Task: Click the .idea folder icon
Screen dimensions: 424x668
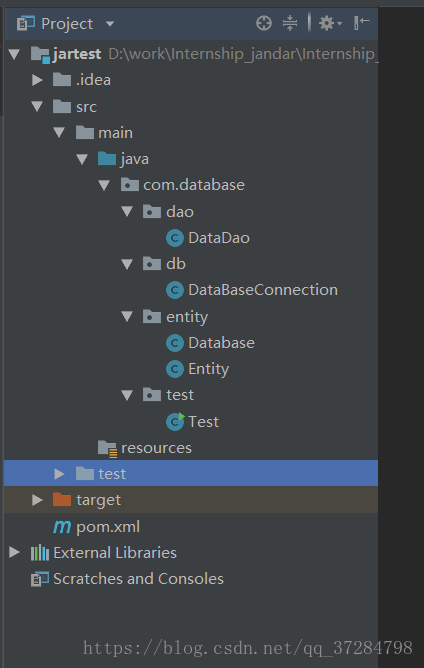Action: click(62, 80)
